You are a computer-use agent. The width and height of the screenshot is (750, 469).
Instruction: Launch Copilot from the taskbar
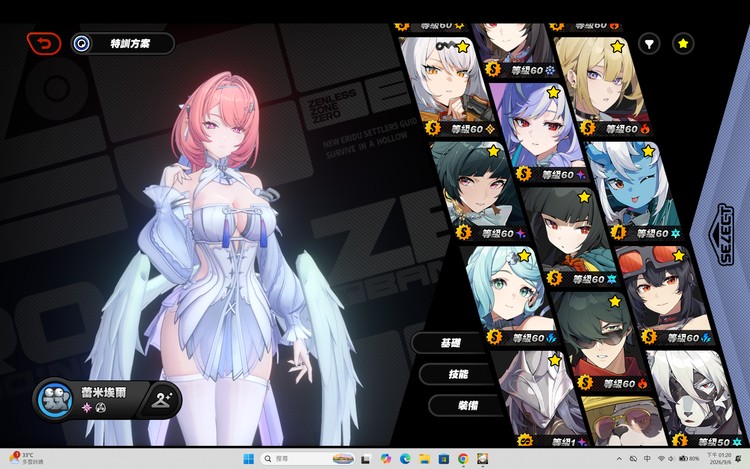point(386,459)
